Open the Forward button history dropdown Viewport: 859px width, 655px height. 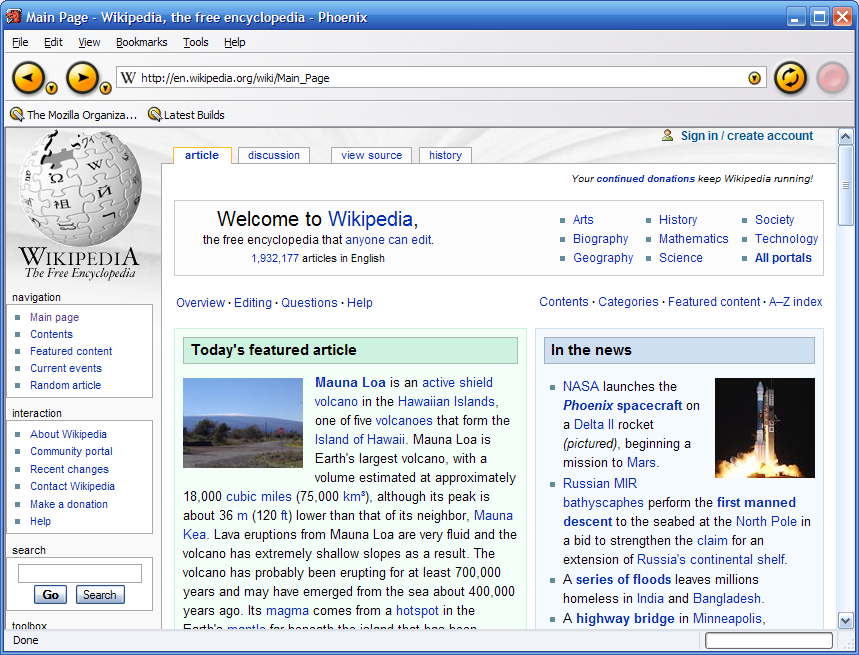[106, 88]
